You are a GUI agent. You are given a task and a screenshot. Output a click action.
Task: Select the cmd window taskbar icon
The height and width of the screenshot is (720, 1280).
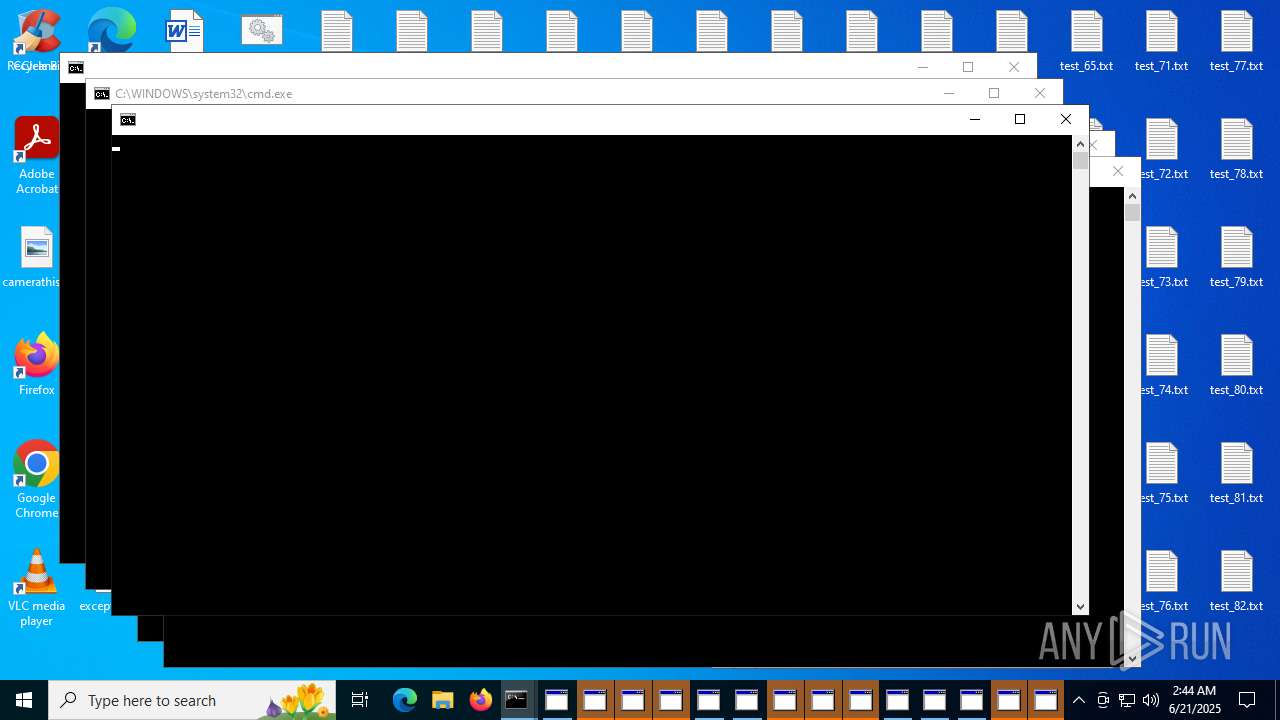[x=517, y=700]
